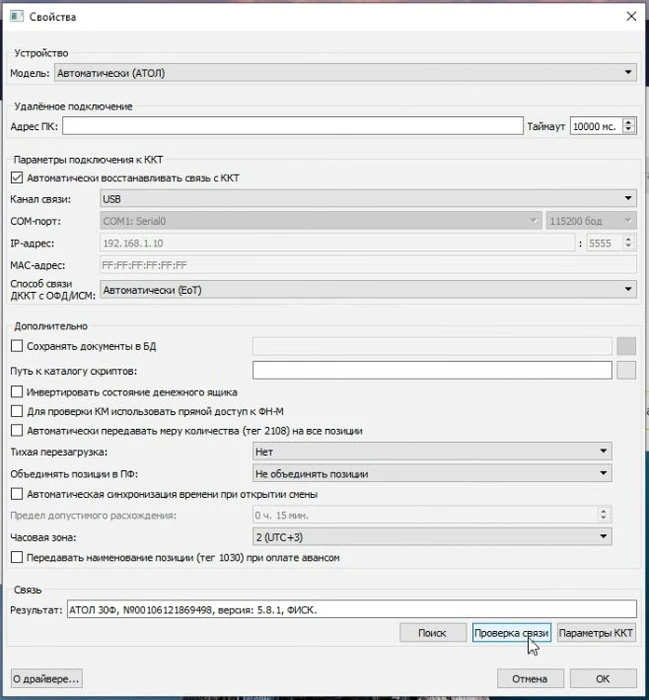Click the Адрес ПК input field
This screenshot has height=700, width=649.
[x=293, y=127]
